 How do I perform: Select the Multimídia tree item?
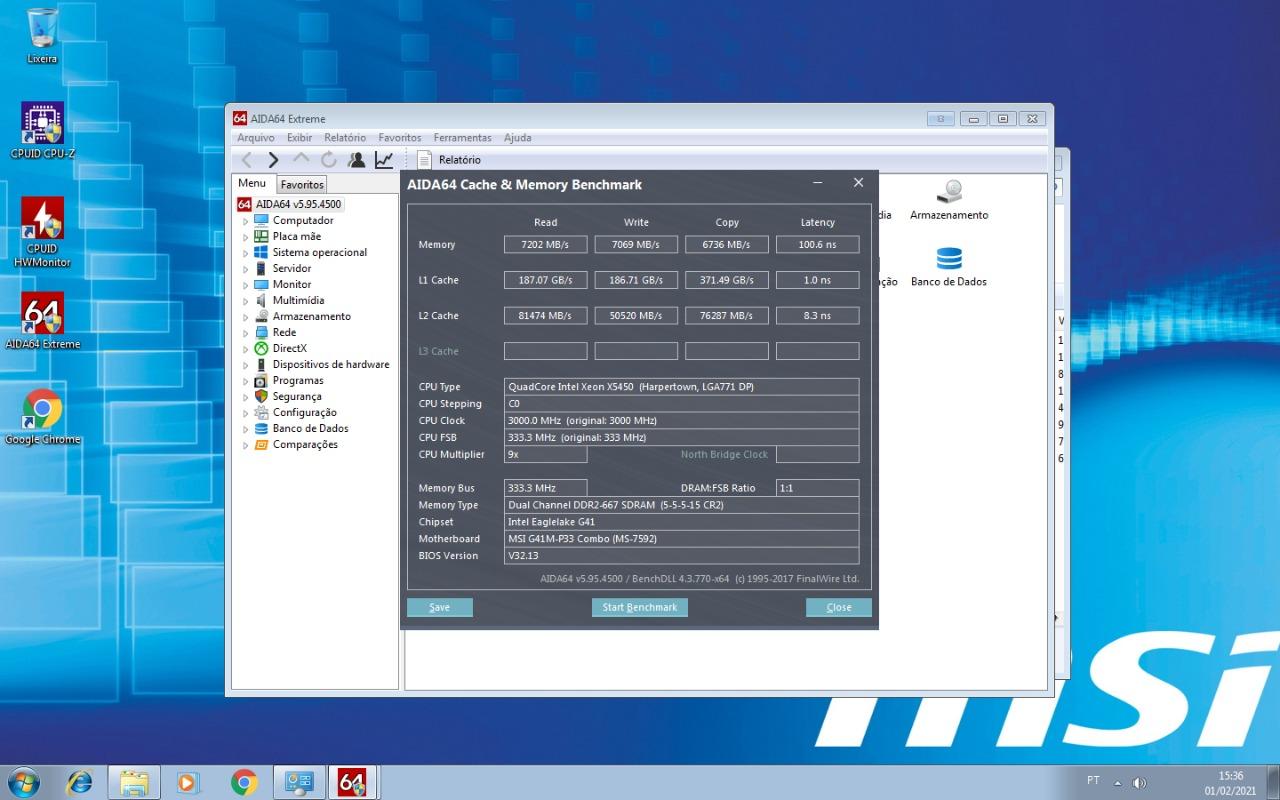tap(298, 300)
